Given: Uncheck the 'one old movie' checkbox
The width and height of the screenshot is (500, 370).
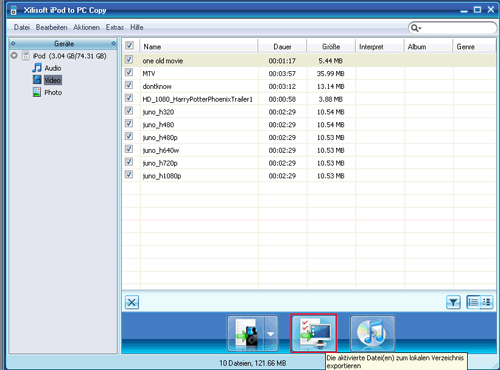Looking at the screenshot, I should pyautogui.click(x=129, y=60).
